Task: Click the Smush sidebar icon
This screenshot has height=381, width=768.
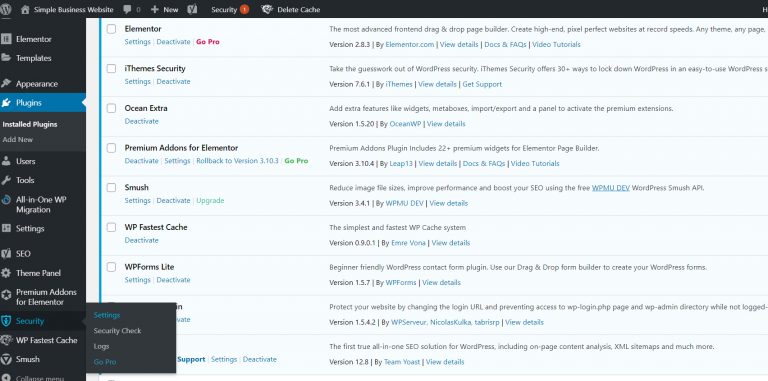Action: (6, 359)
